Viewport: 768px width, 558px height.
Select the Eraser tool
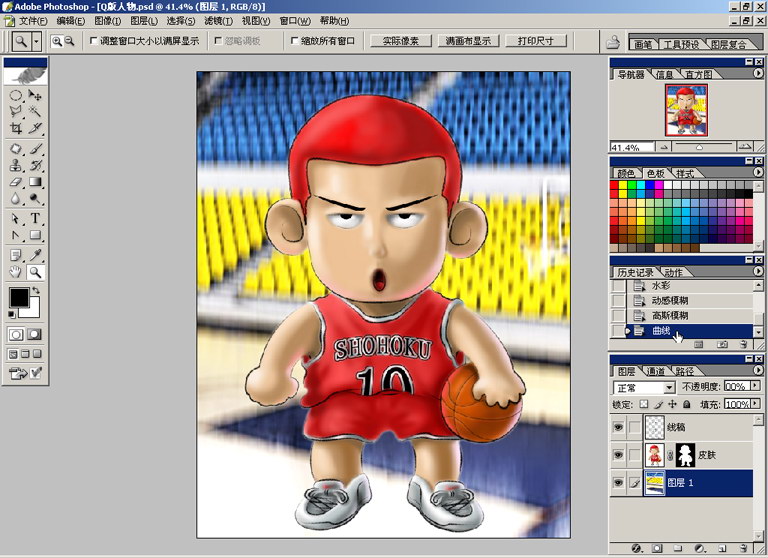click(16, 182)
